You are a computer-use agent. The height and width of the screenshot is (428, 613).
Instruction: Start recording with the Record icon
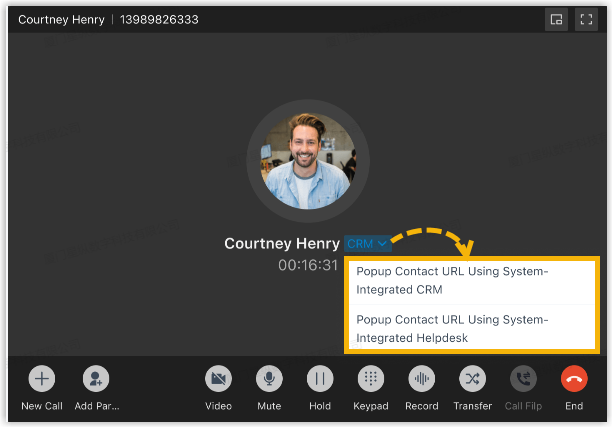point(421,379)
